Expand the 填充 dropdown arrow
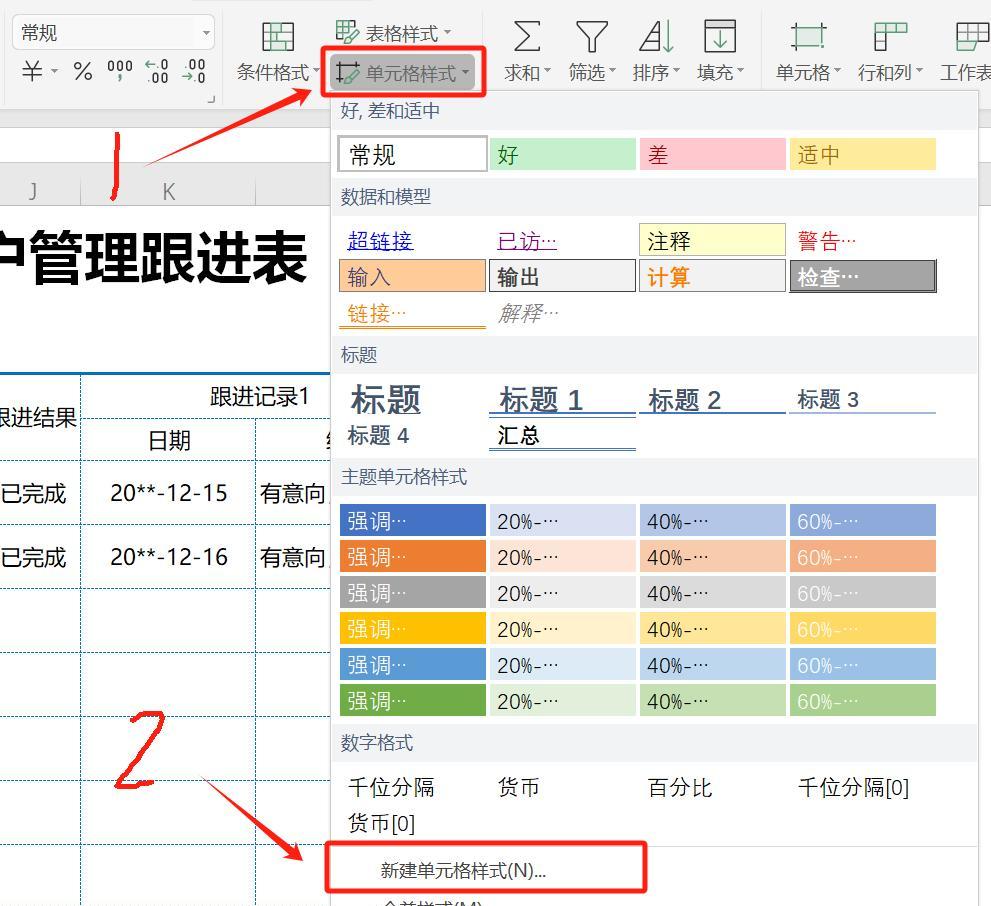 click(x=740, y=71)
